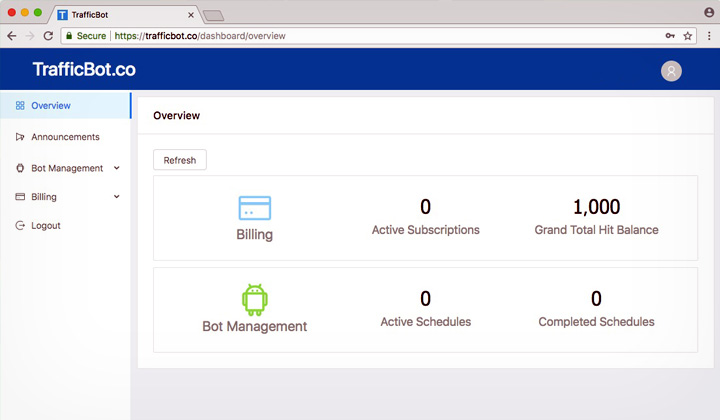Click the Overview grid icon in sidebar
720x420 pixels.
20,106
